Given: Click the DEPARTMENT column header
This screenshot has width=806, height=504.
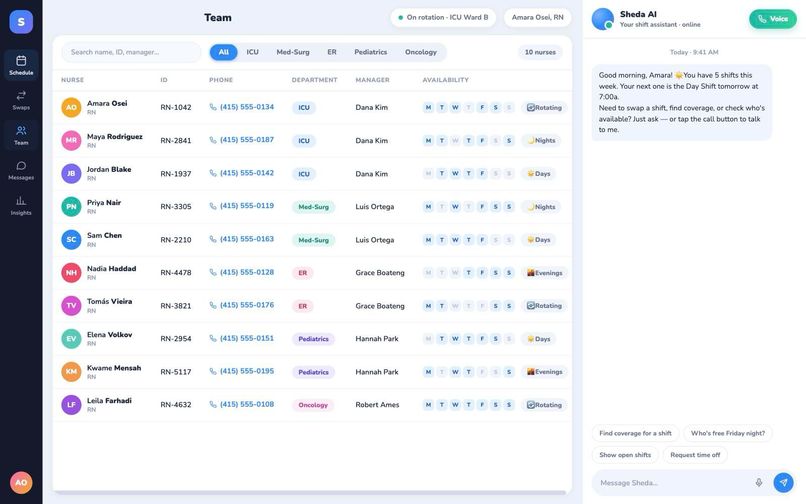Looking at the screenshot, I should pyautogui.click(x=315, y=80).
